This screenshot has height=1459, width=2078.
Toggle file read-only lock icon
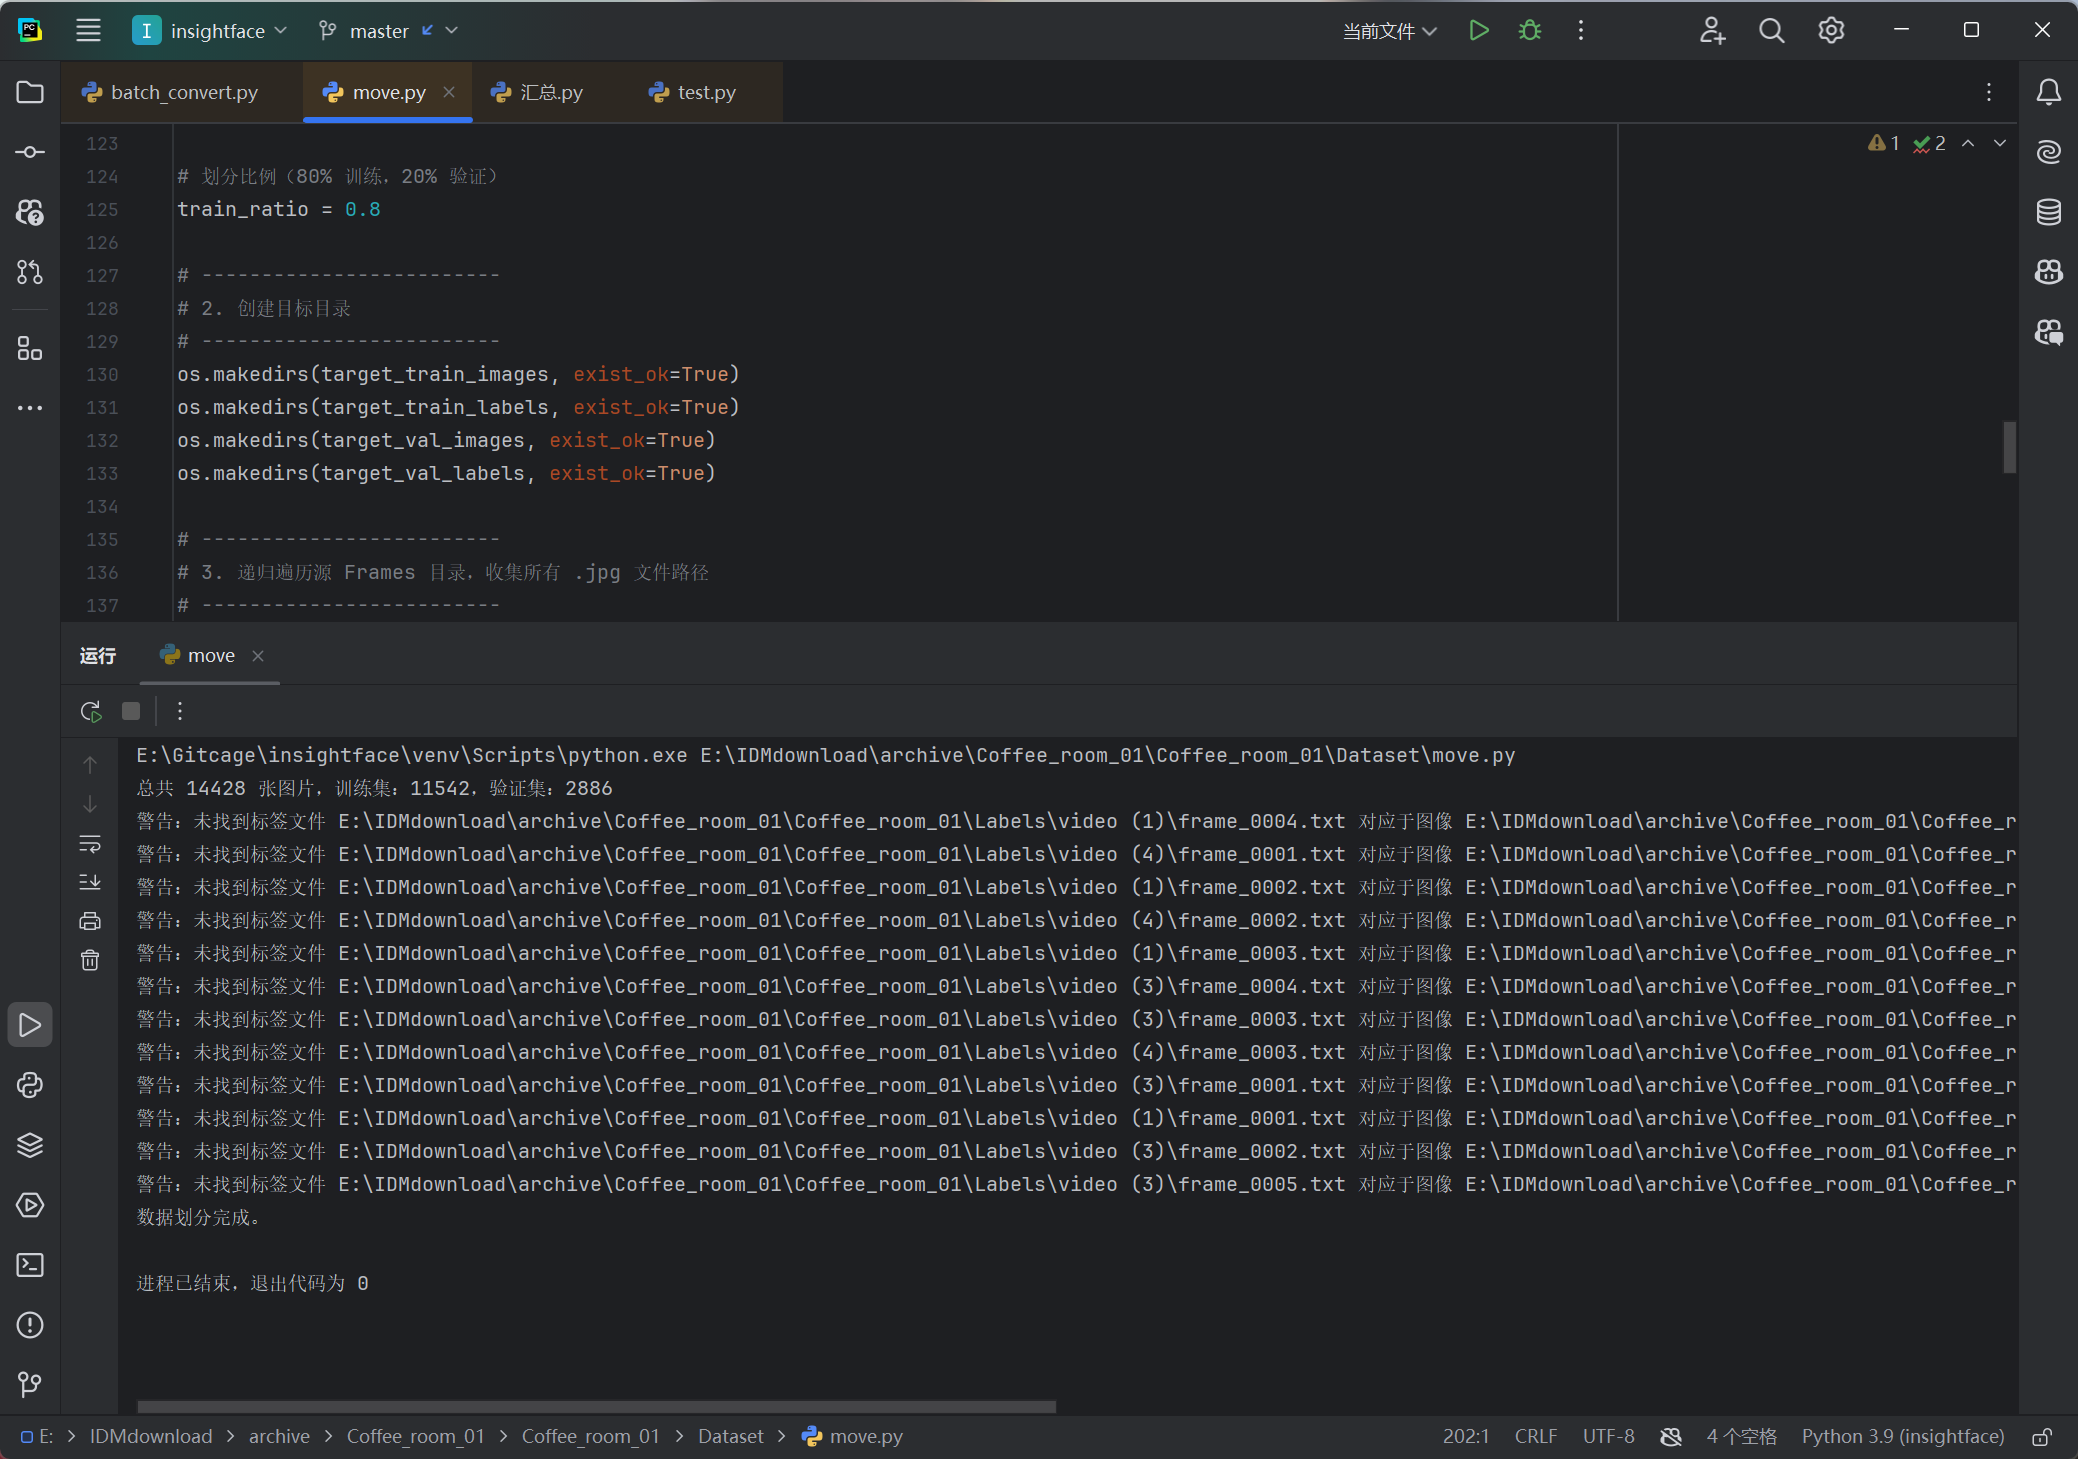tap(2042, 1437)
